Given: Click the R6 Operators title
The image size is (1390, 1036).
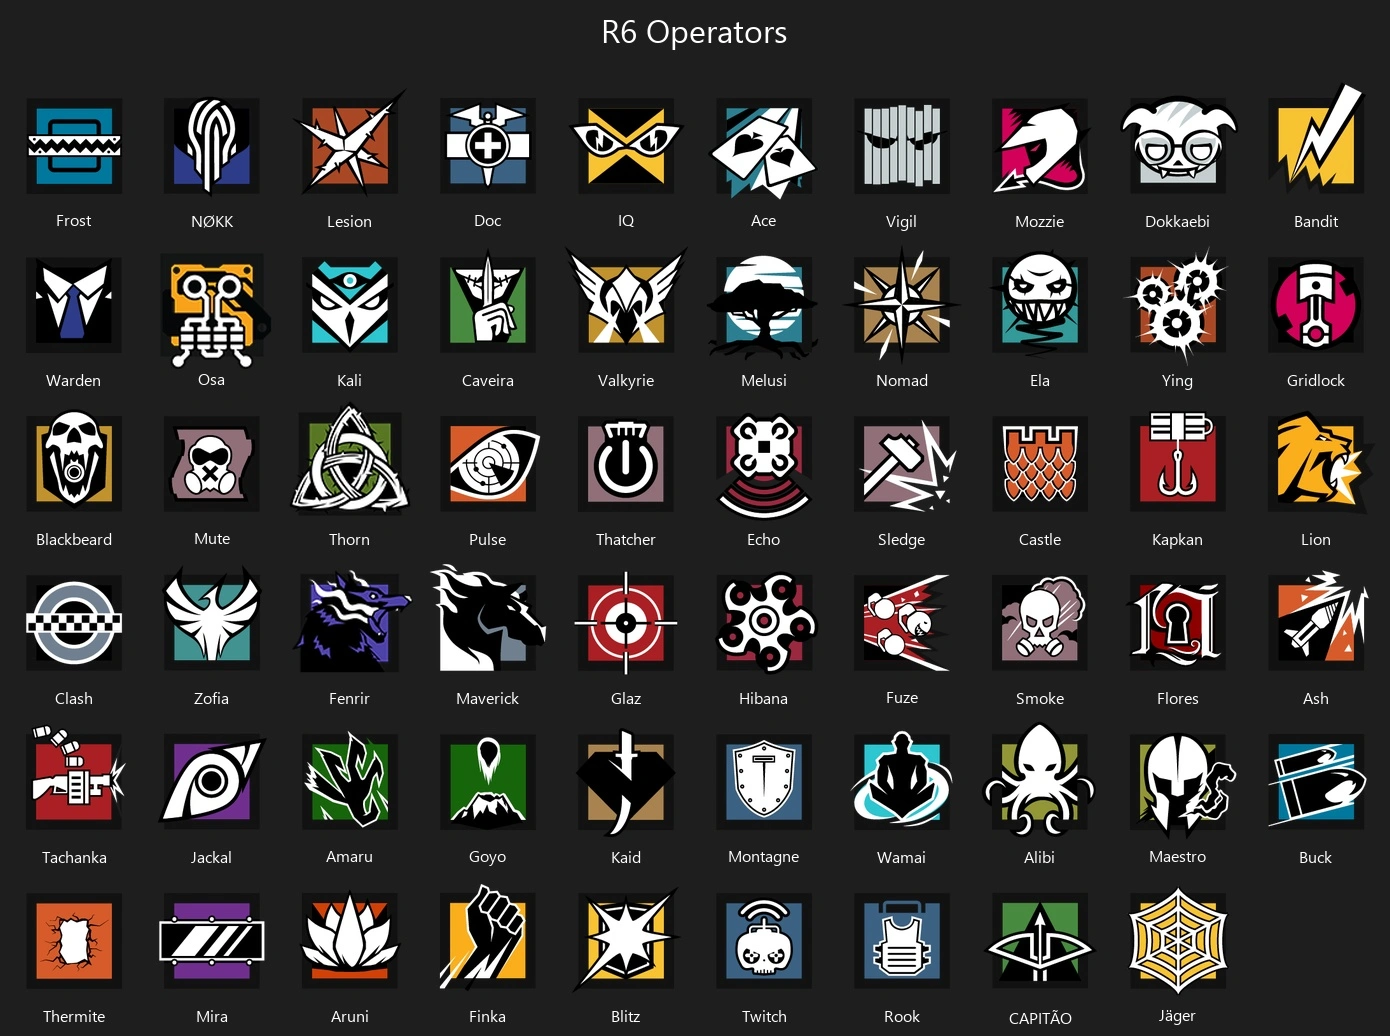Looking at the screenshot, I should click(694, 32).
